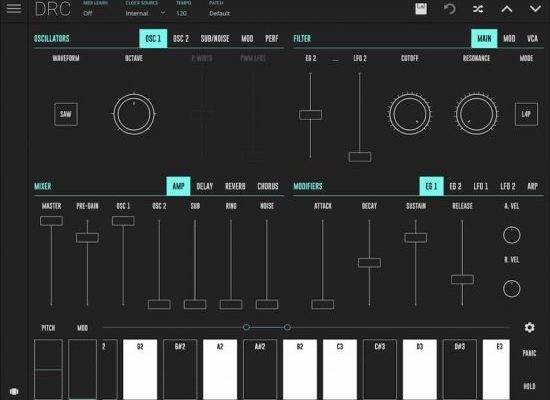Image resolution: width=550 pixels, height=400 pixels.
Task: Click the DECAY slider handle
Action: pos(369,262)
